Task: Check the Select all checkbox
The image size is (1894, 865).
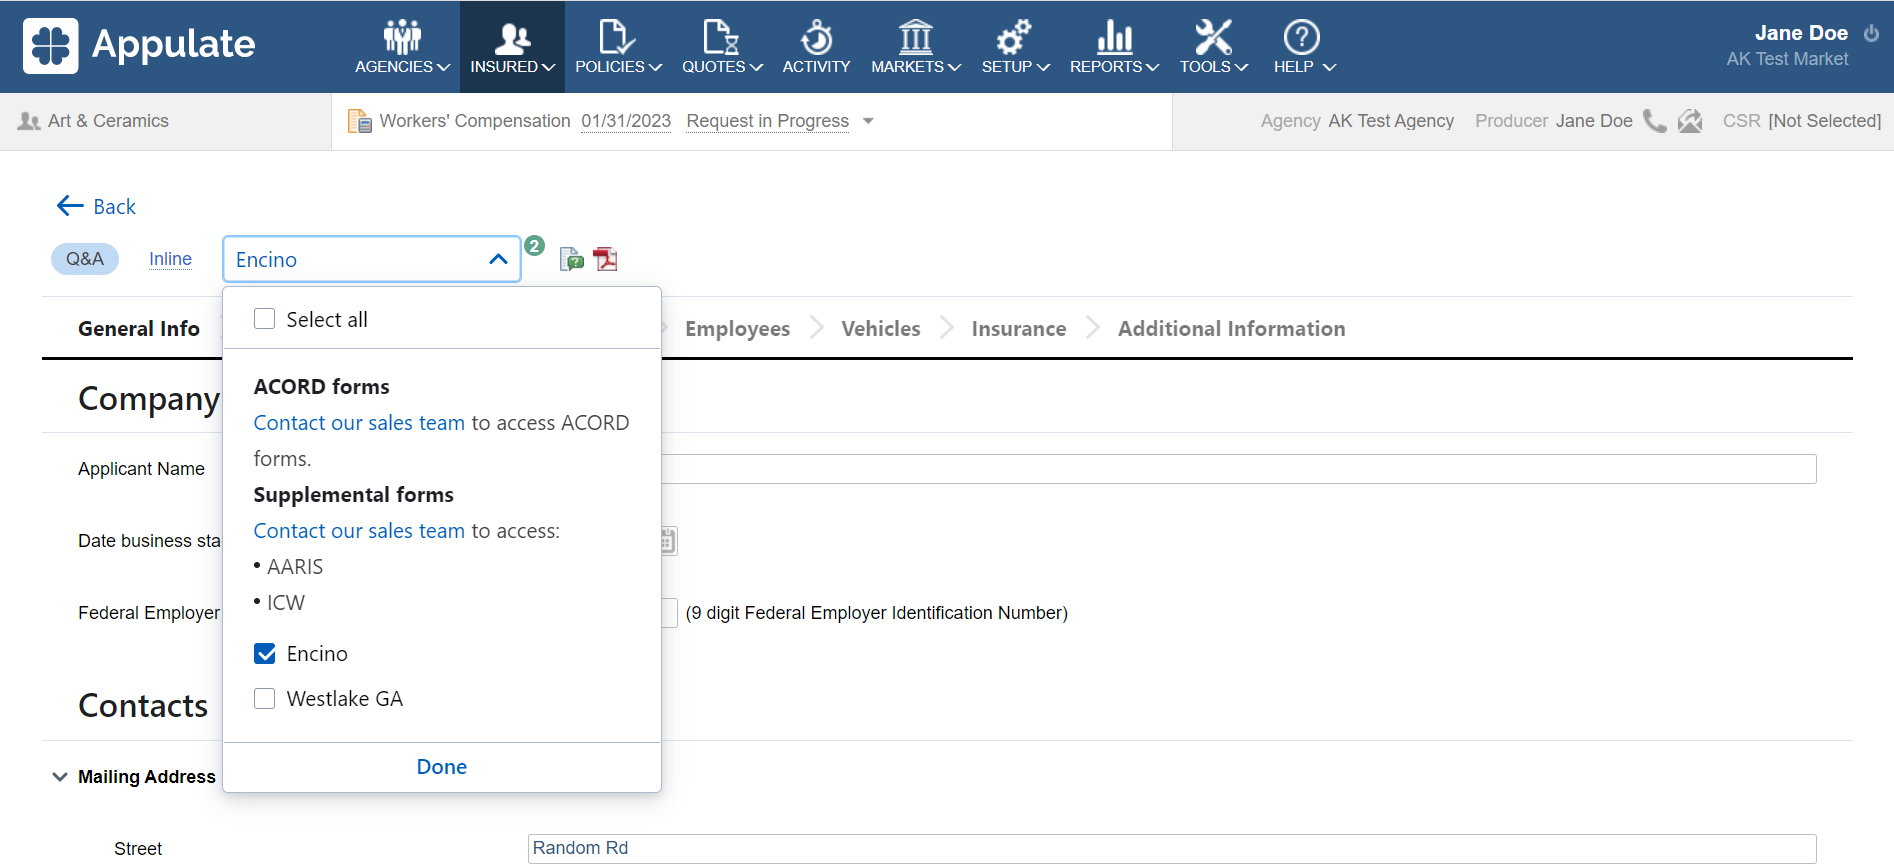Action: point(265,319)
